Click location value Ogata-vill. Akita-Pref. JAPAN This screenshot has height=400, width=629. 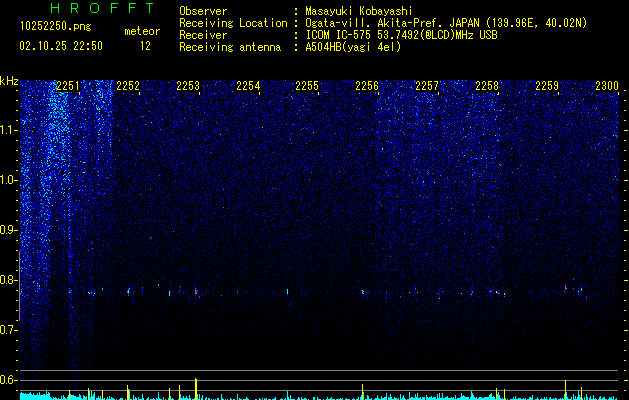392,23
